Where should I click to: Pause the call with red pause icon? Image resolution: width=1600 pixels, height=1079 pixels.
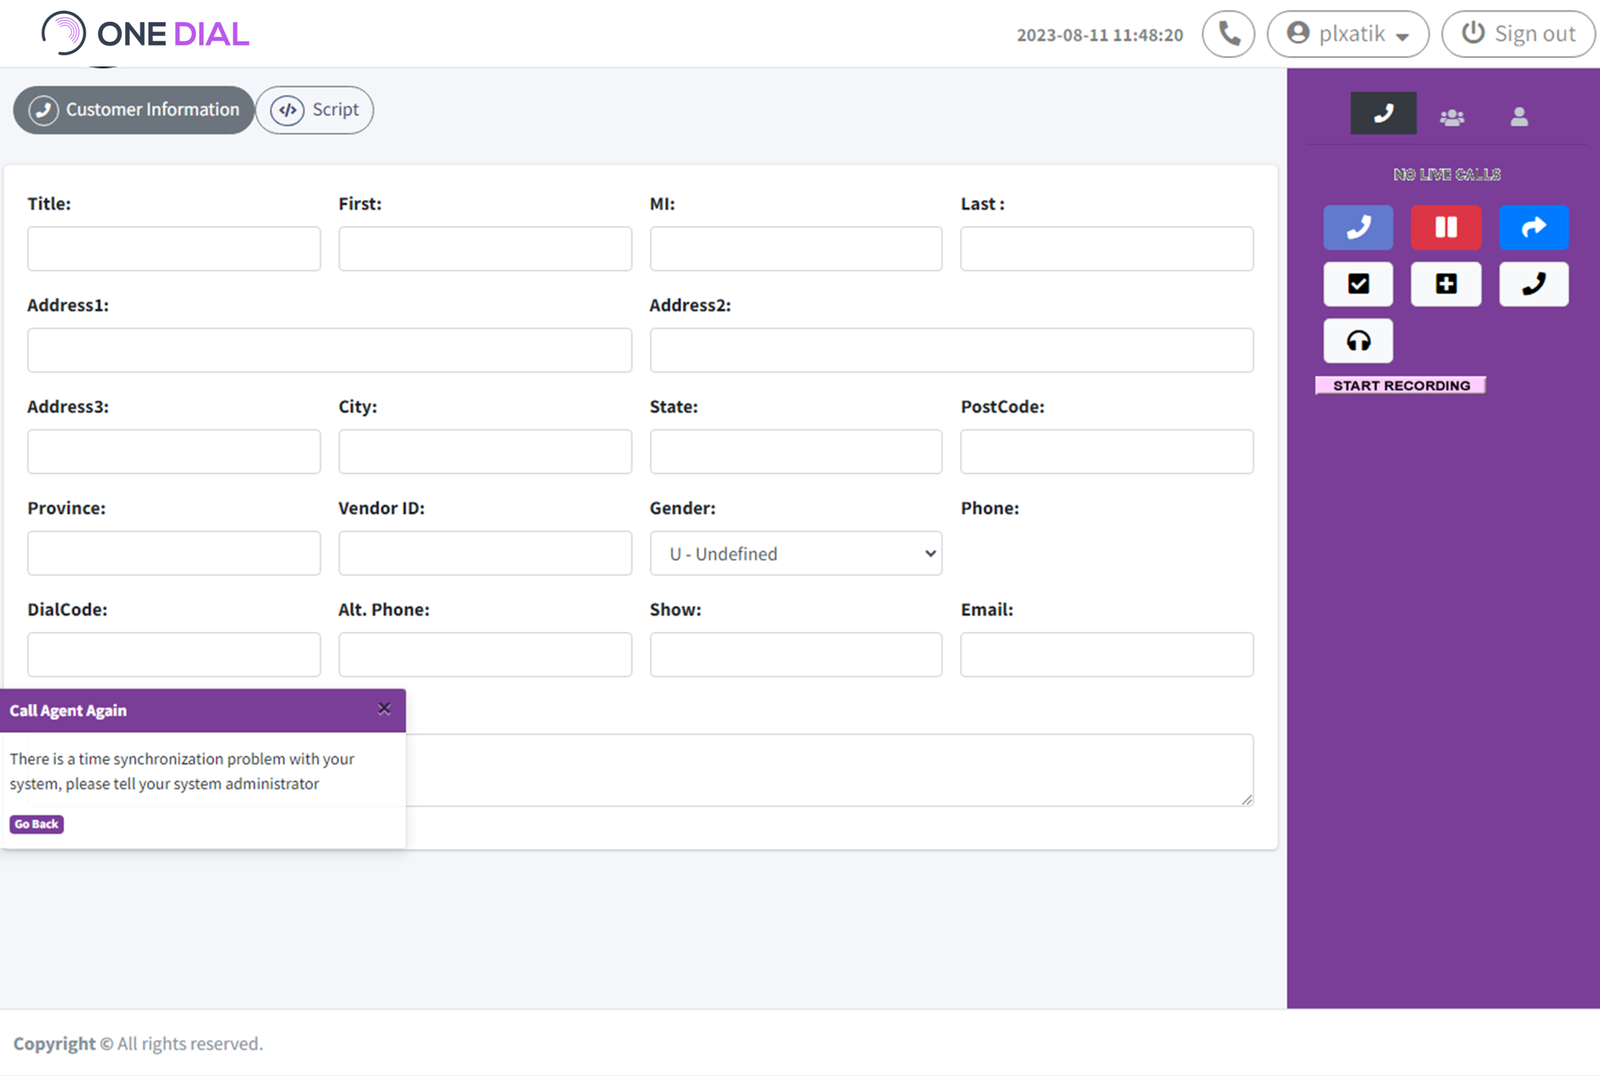point(1445,227)
